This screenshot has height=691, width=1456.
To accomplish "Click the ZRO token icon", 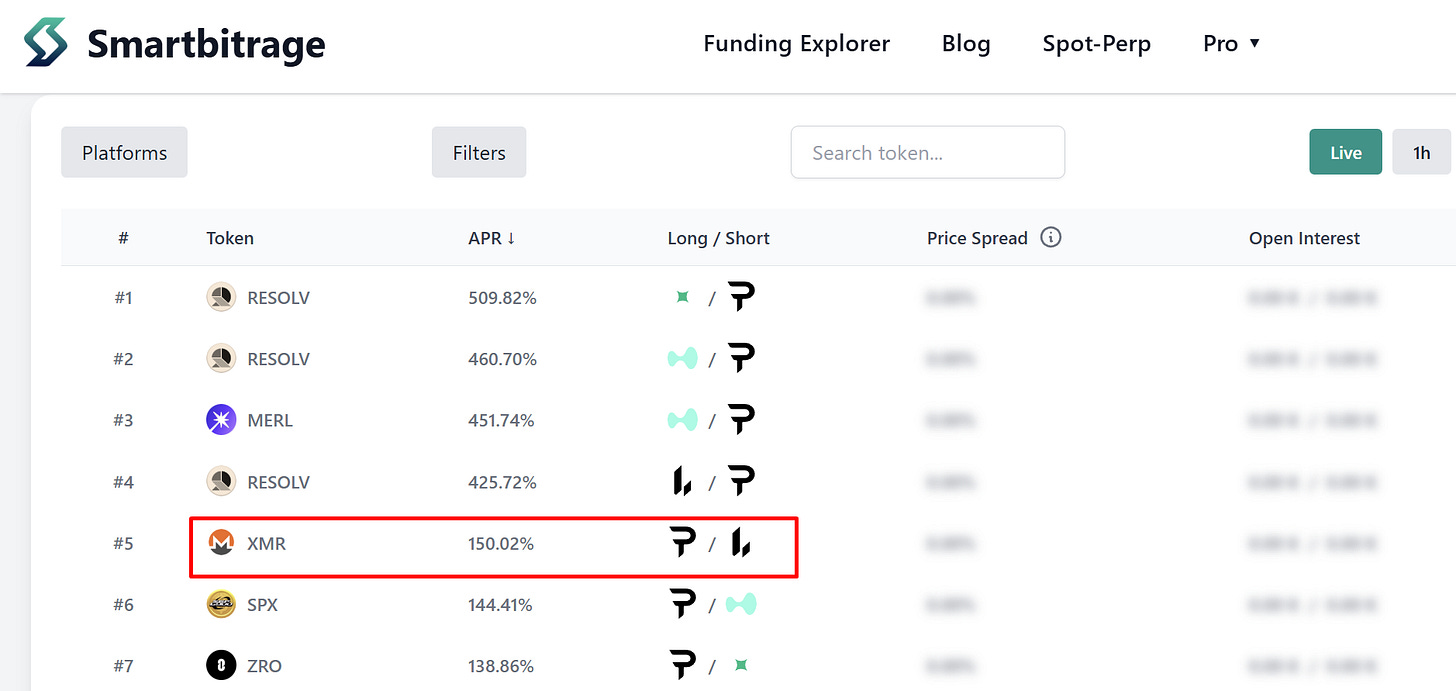I will pos(221,666).
